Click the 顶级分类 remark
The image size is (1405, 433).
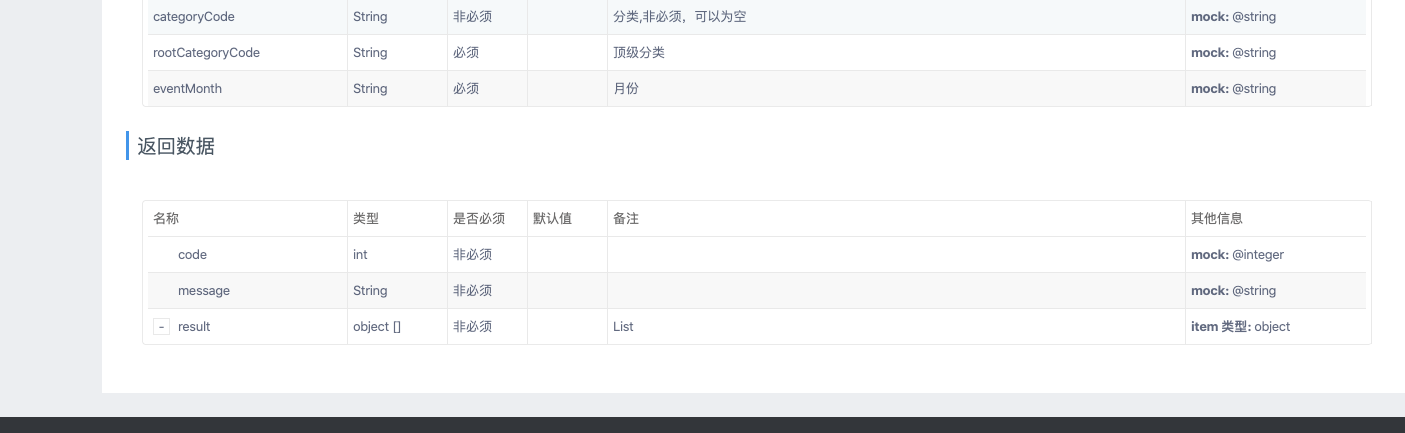click(639, 53)
